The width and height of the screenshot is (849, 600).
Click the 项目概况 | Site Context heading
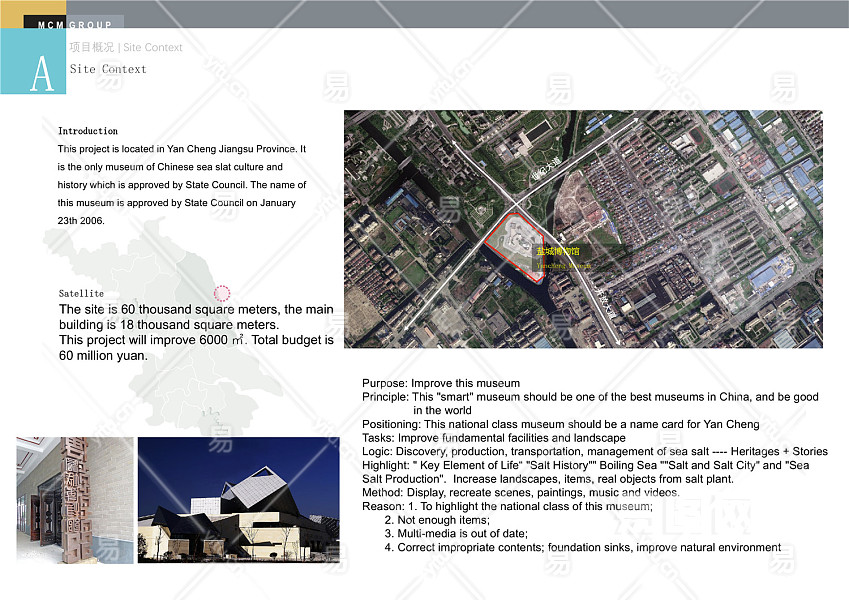point(126,47)
